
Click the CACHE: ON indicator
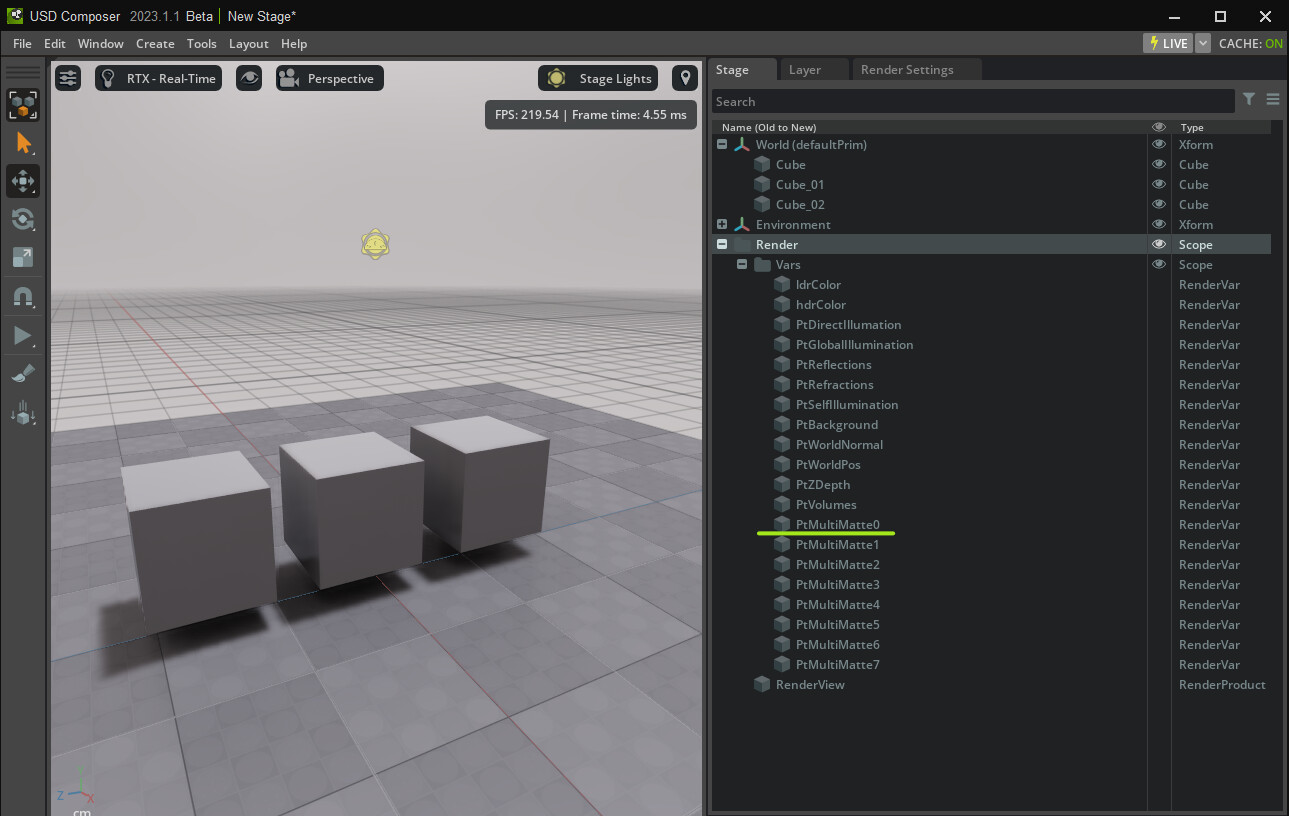coord(1251,43)
